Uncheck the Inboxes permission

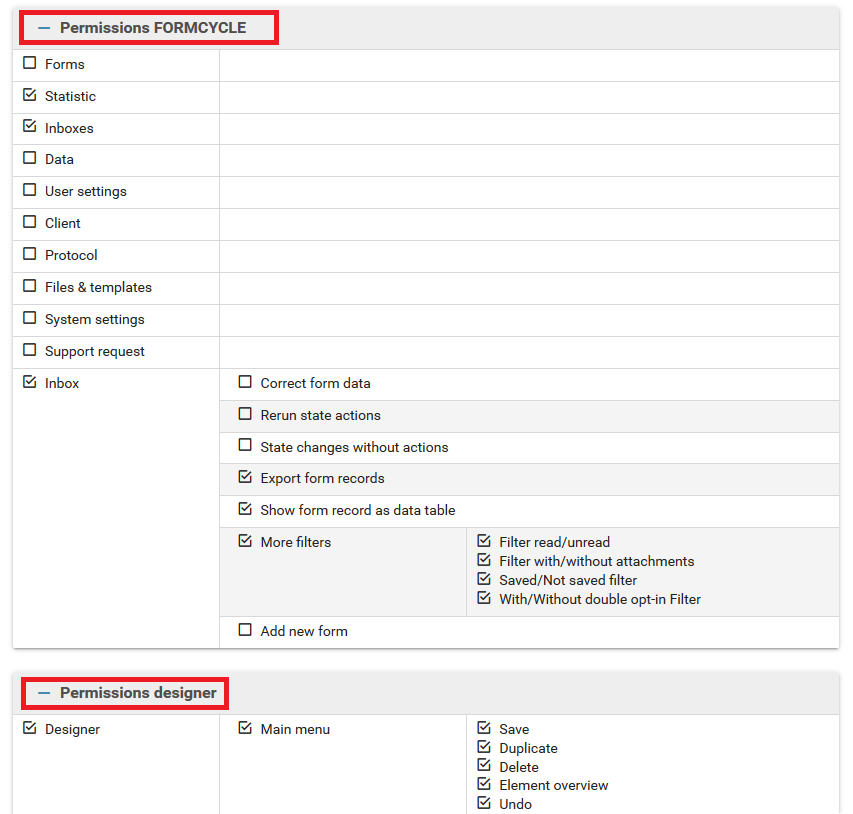[30, 128]
